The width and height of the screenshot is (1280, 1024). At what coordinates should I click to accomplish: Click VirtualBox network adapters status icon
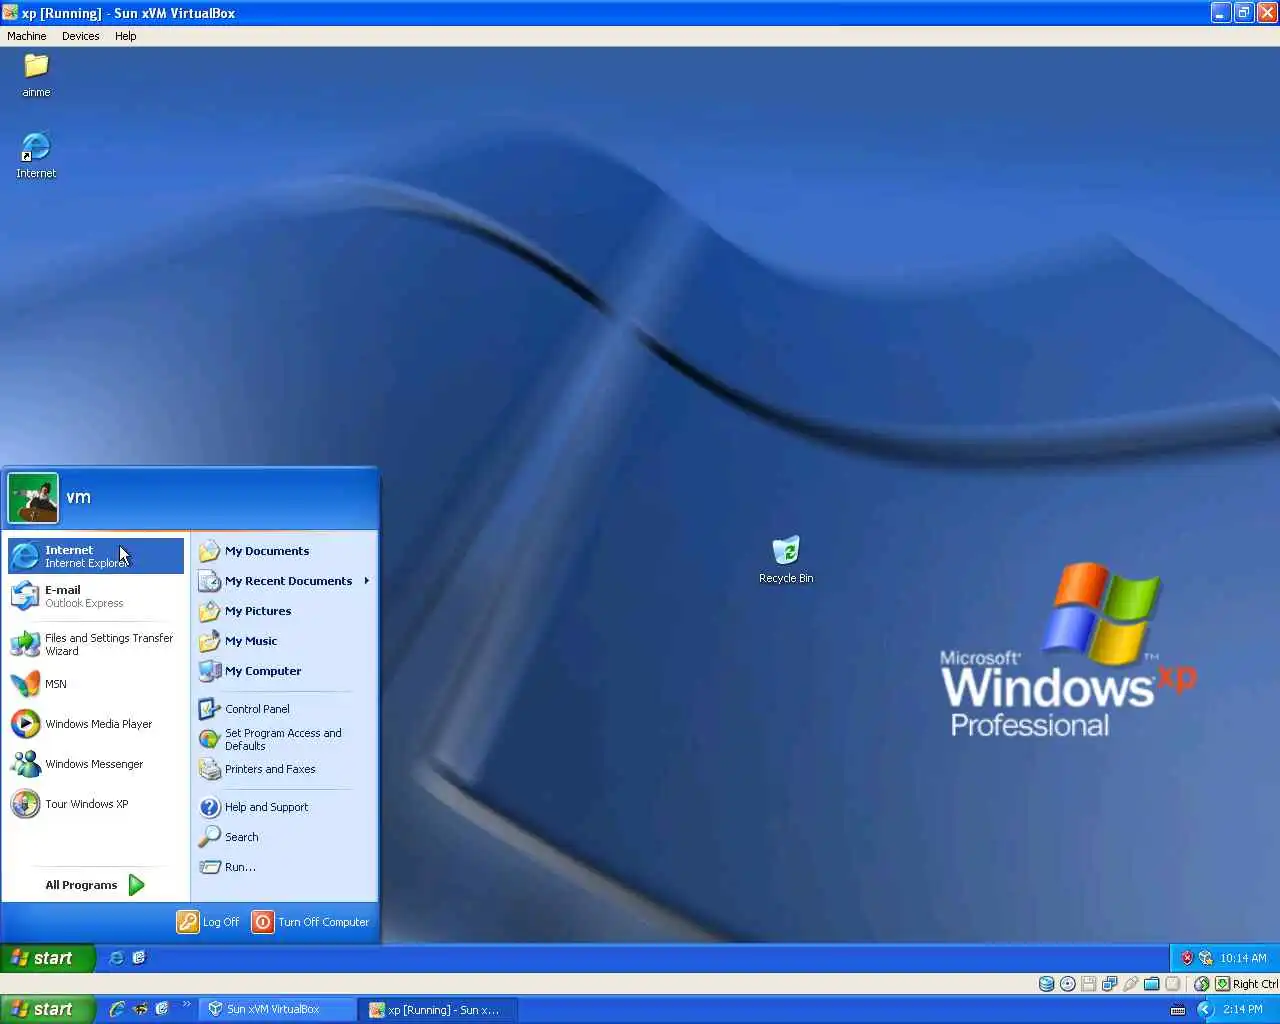(x=1109, y=984)
